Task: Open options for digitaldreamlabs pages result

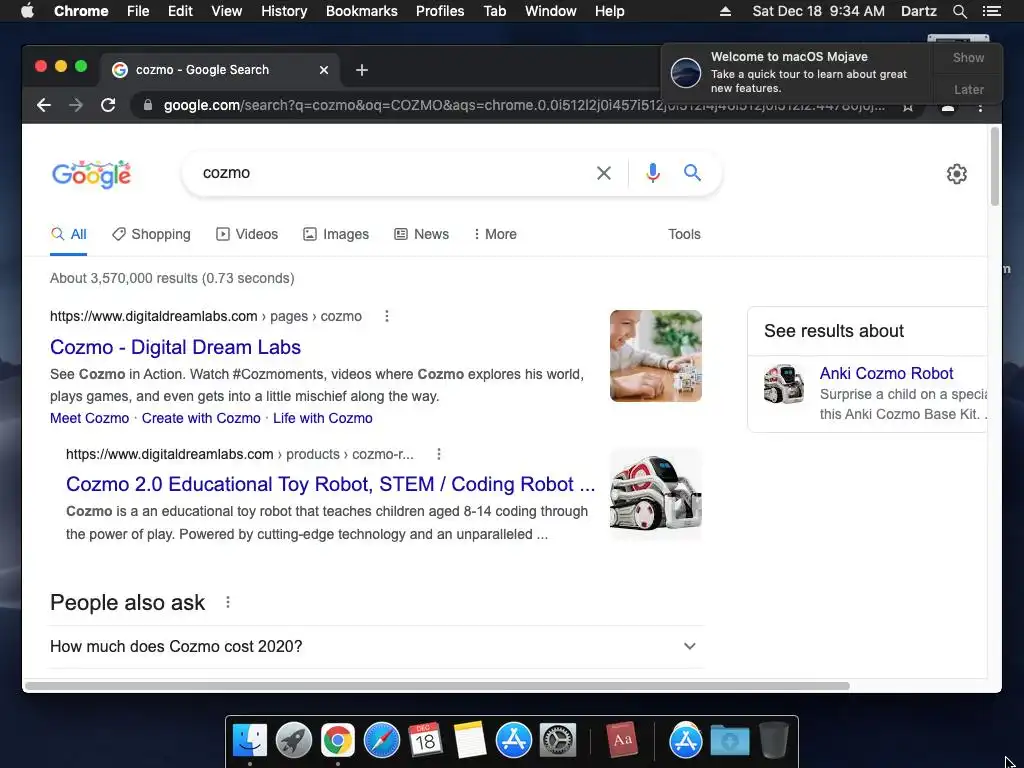Action: [x=387, y=316]
